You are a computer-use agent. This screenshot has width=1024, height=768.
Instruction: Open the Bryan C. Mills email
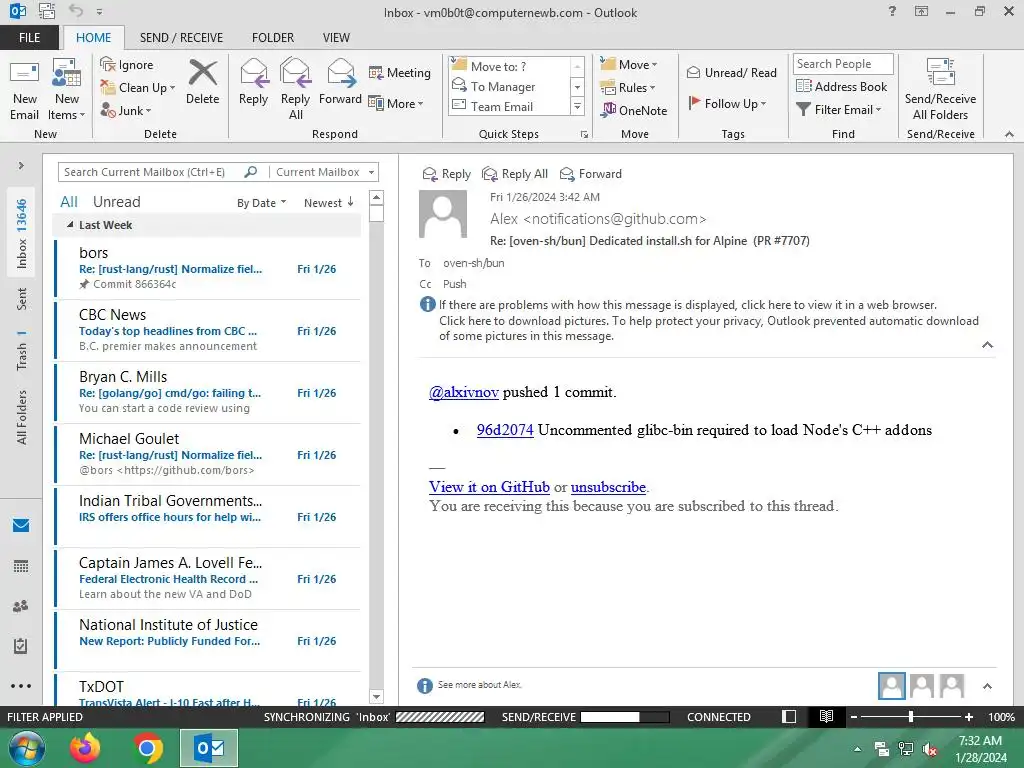click(208, 392)
